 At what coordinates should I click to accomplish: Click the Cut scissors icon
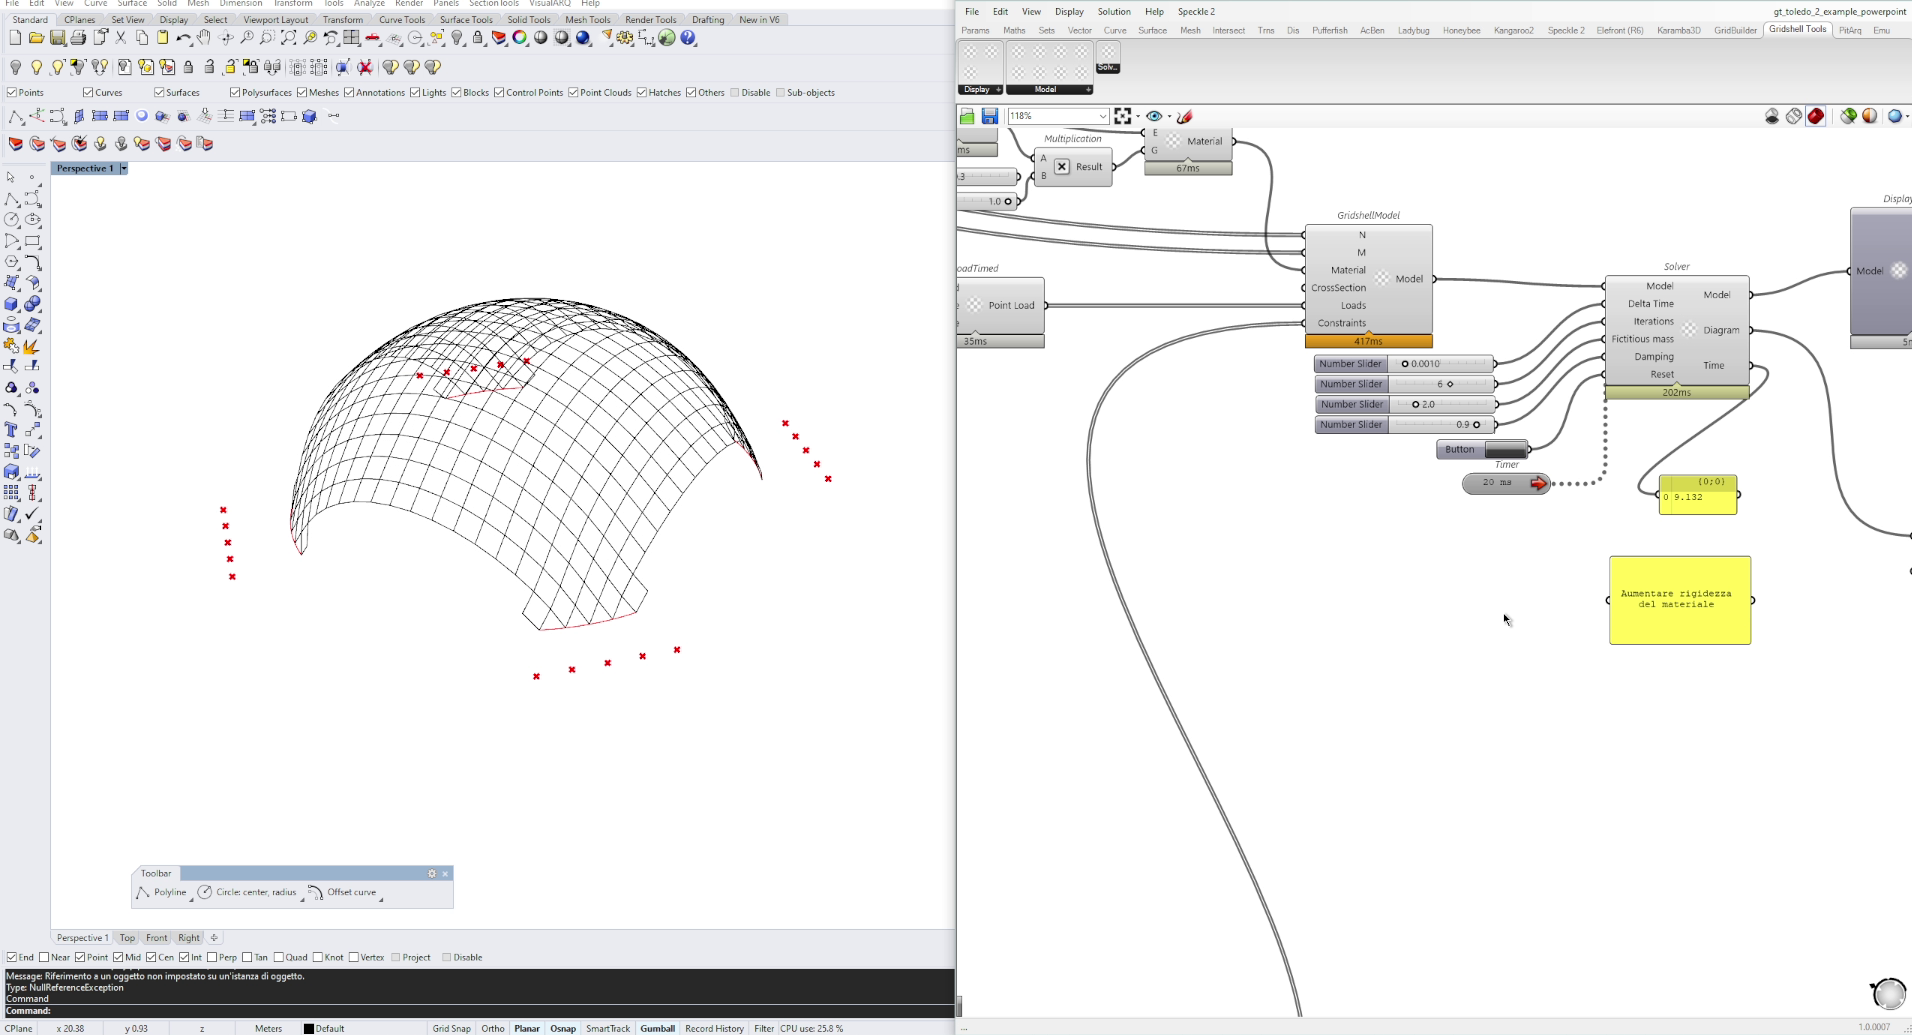pos(121,38)
